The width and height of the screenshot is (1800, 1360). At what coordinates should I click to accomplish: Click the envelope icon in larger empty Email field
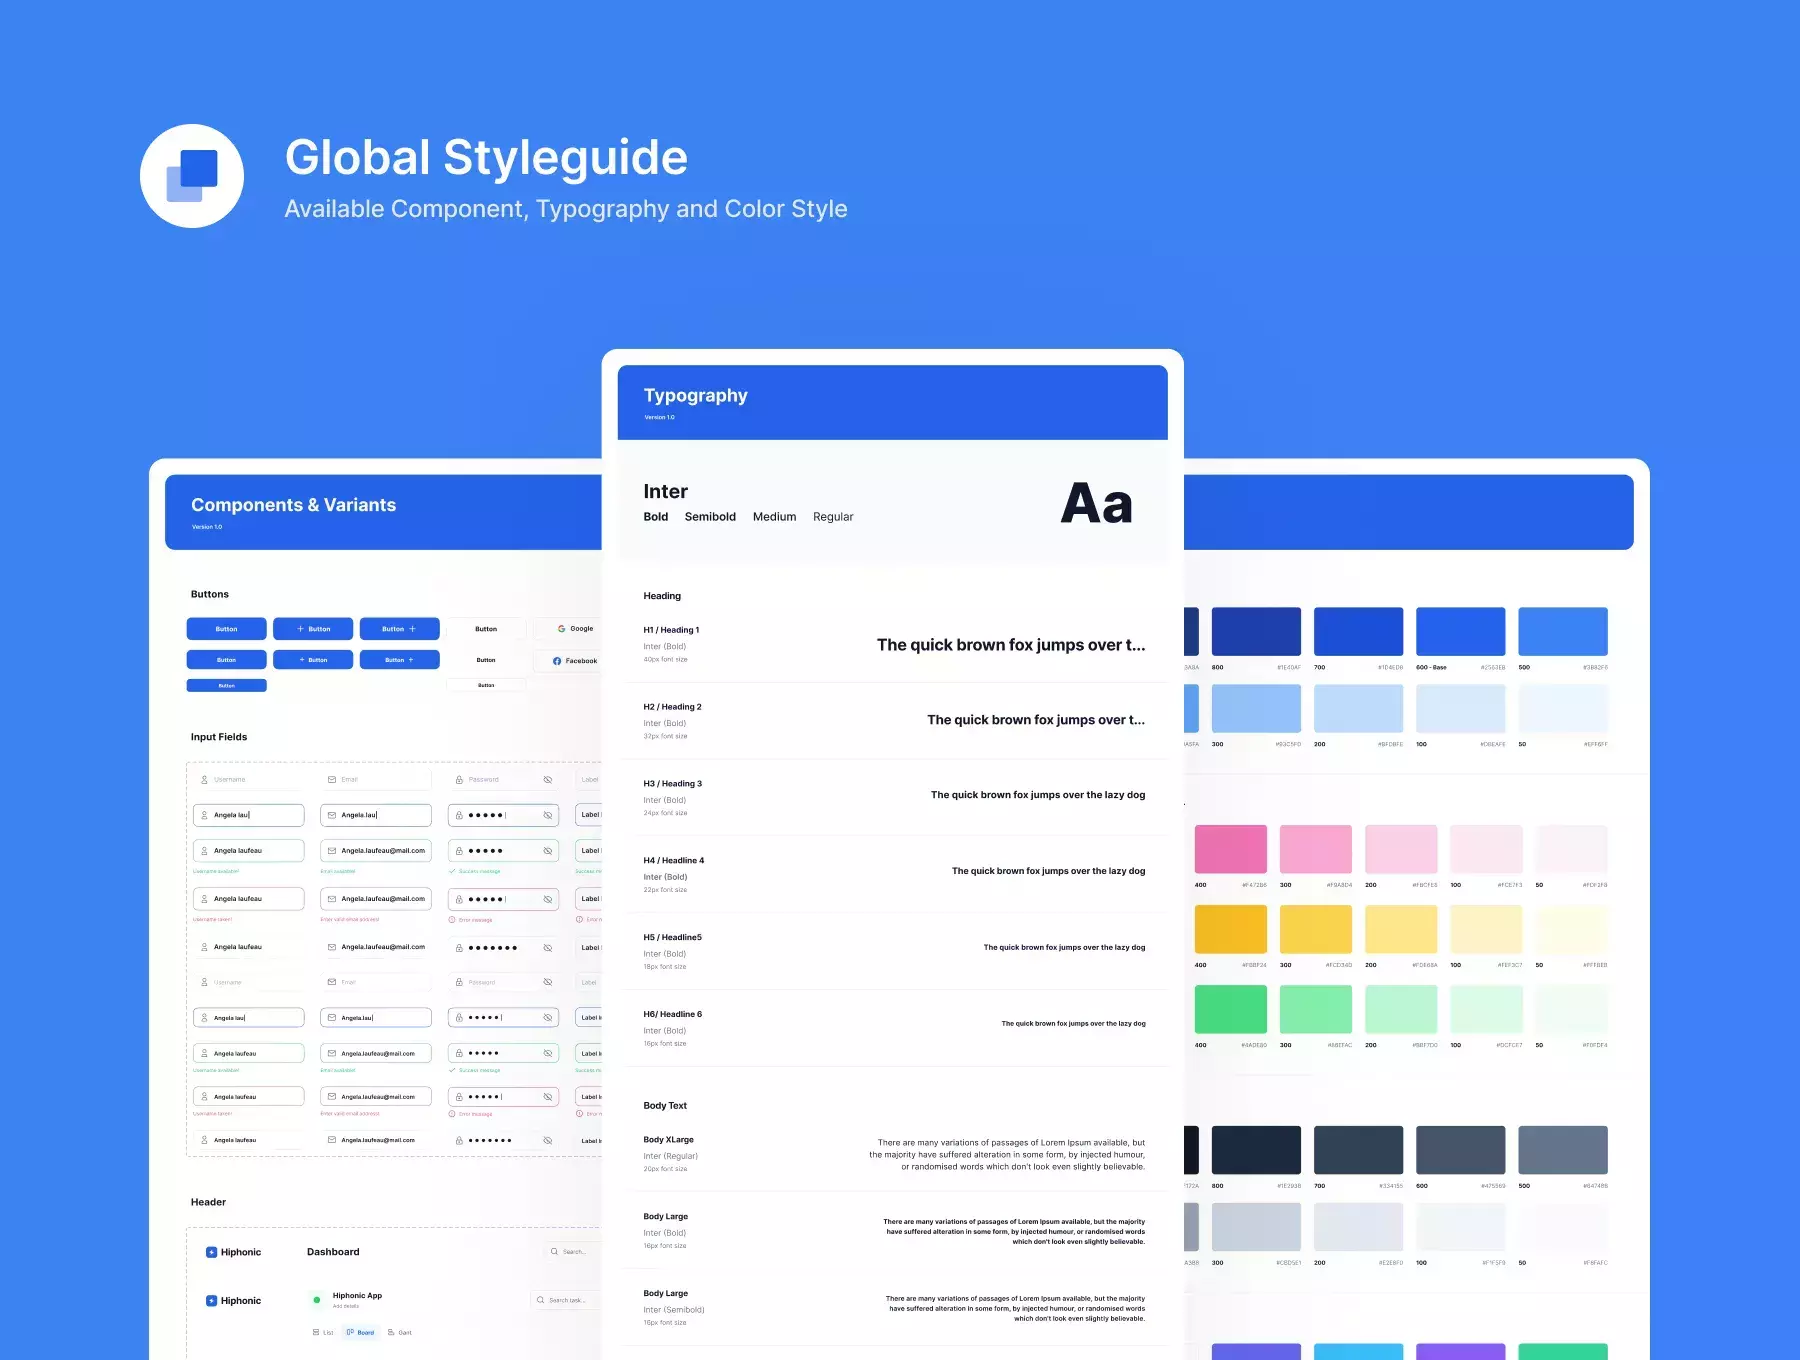(332, 780)
